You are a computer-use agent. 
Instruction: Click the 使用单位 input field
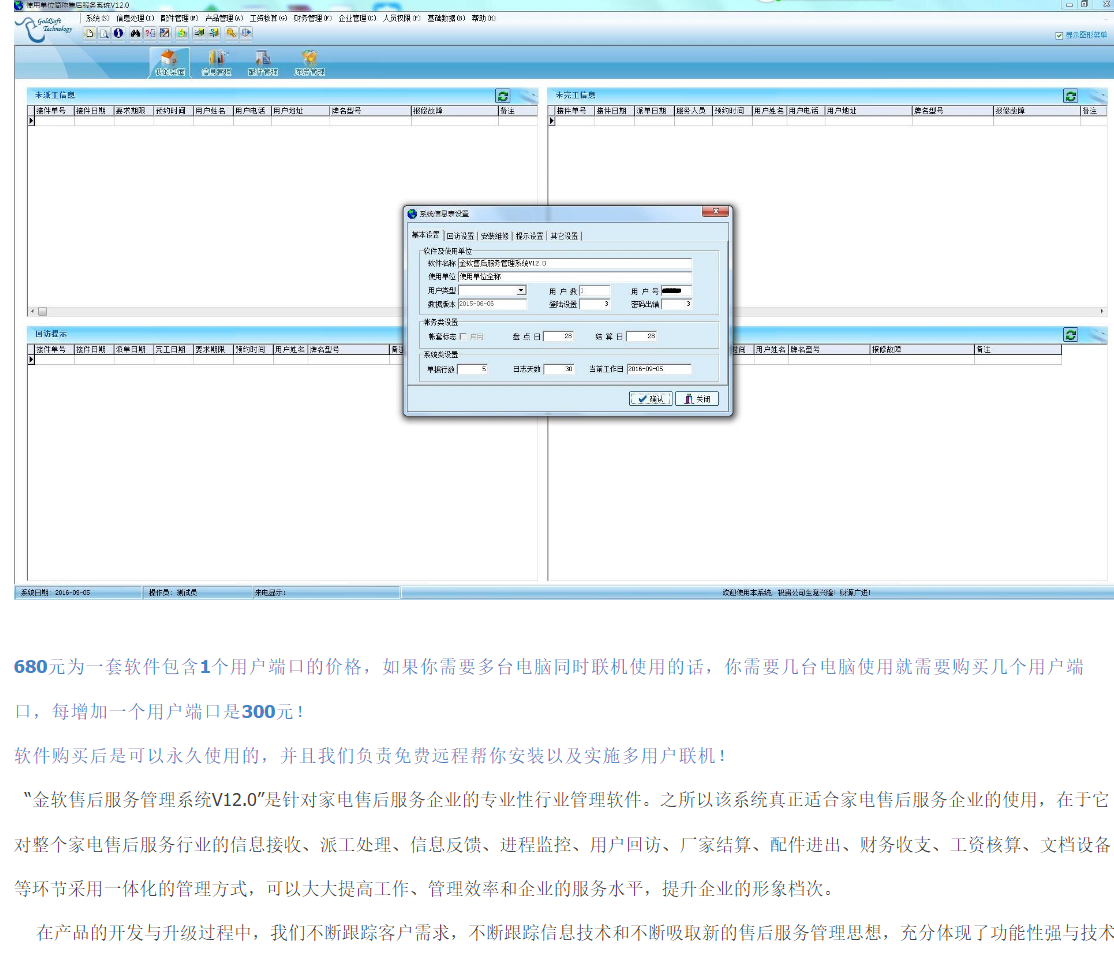pyautogui.click(x=575, y=277)
